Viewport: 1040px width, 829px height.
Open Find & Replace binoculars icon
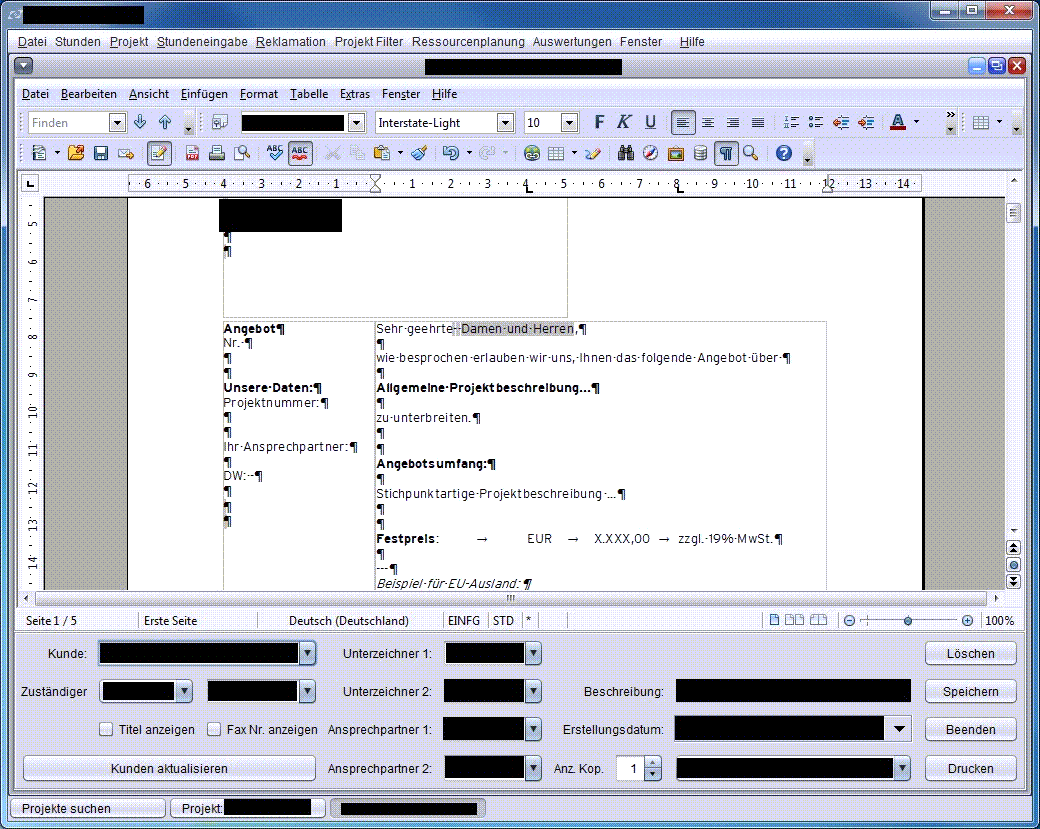point(627,153)
